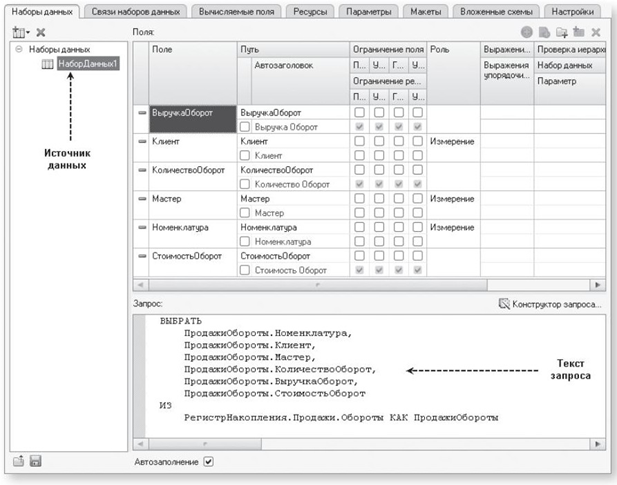Click ВЫБРАТЬ keyword in query text
The height and width of the screenshot is (485, 617).
[x=181, y=321]
